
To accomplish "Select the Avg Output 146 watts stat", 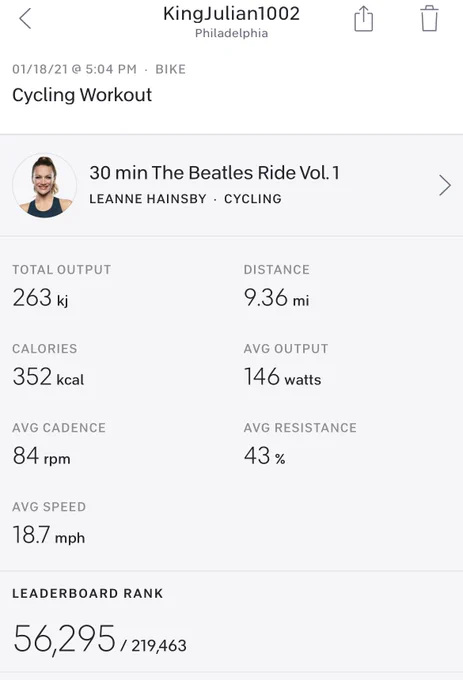I will pos(286,365).
